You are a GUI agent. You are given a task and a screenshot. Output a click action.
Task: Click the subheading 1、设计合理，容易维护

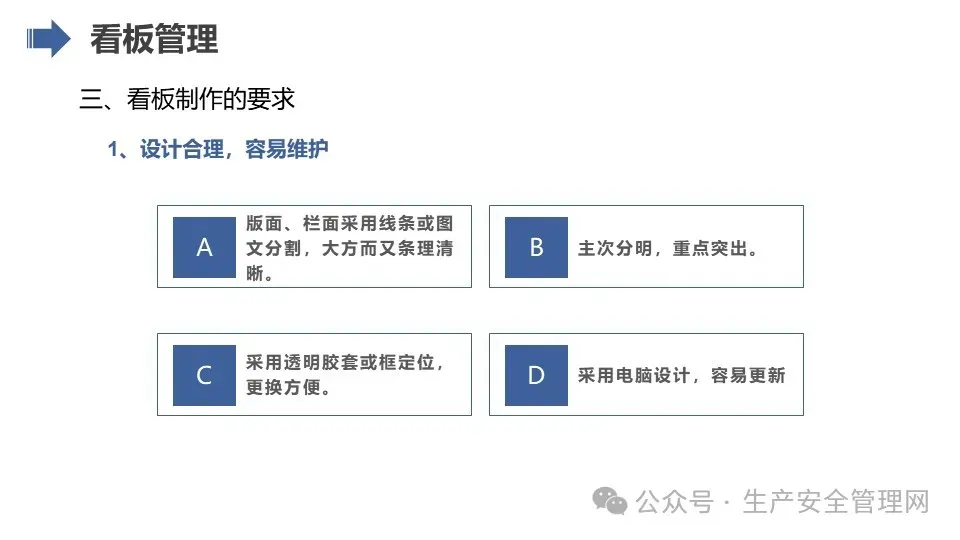[x=218, y=149]
